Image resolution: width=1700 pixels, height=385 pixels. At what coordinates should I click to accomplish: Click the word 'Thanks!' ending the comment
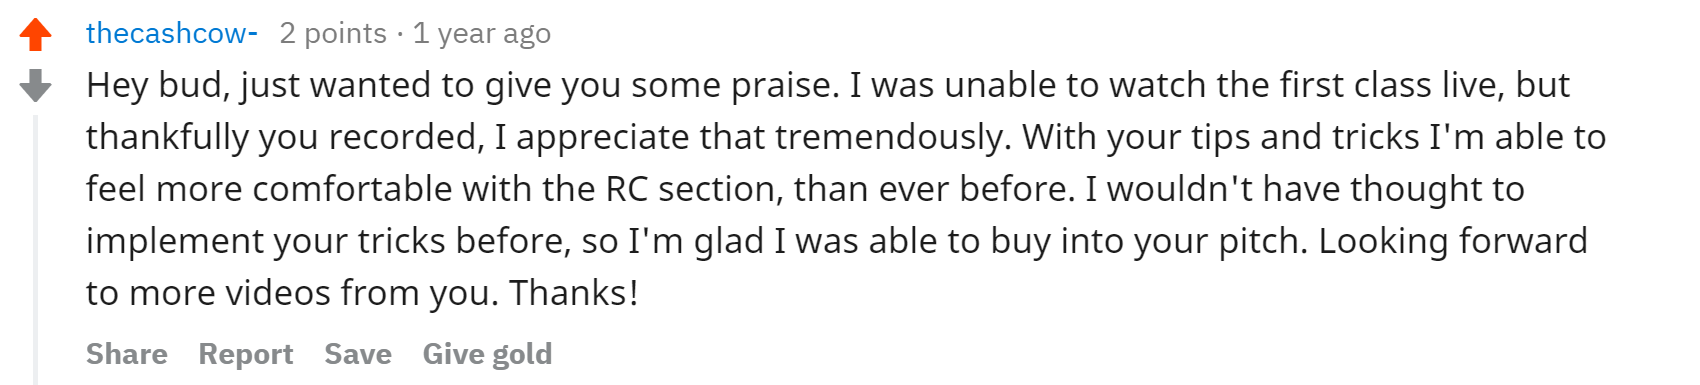(x=574, y=293)
